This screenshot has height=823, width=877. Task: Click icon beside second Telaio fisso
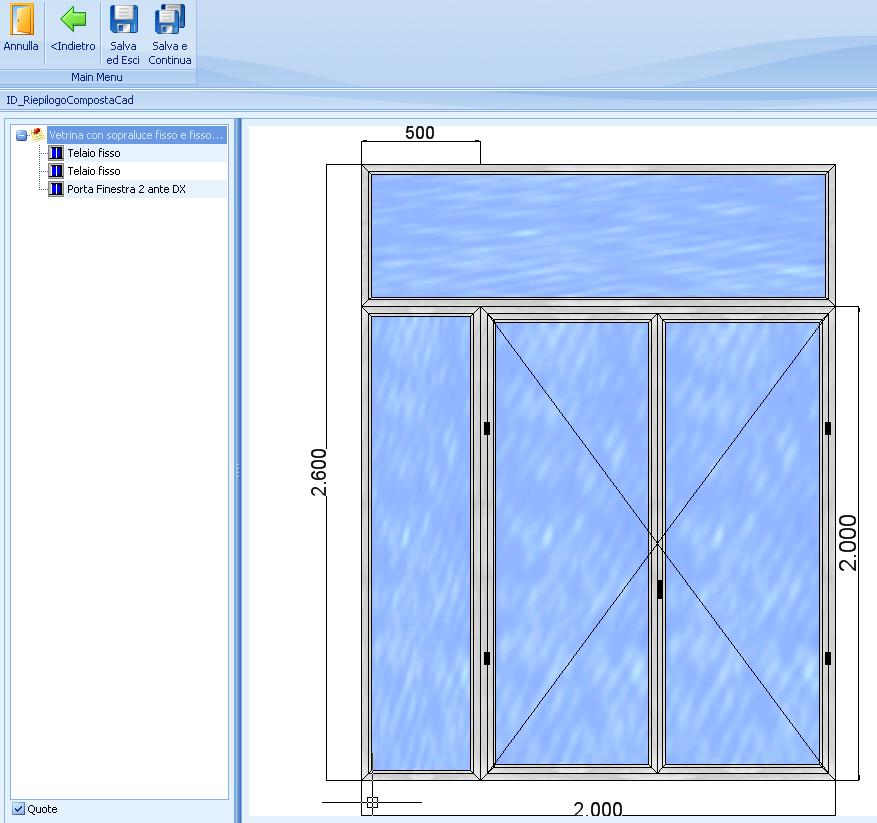[x=56, y=171]
